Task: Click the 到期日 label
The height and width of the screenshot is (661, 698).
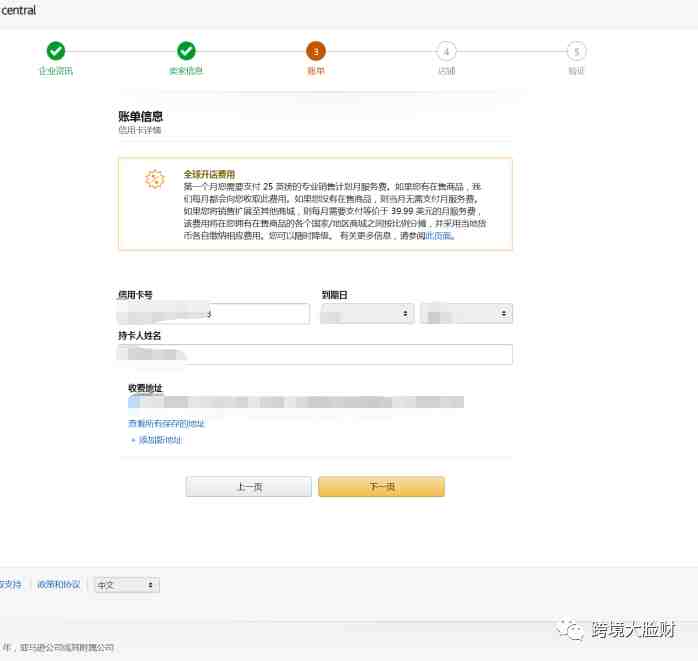Action: point(334,295)
